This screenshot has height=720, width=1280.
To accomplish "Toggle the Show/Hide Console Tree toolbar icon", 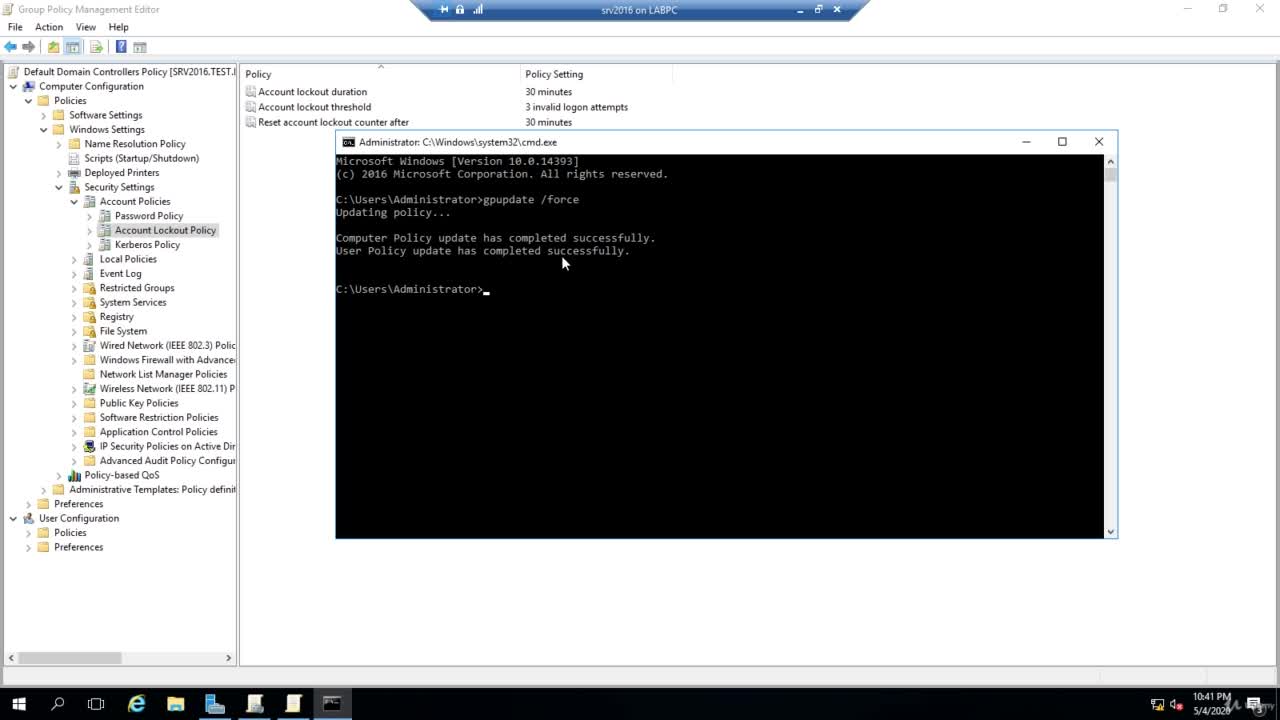I will pyautogui.click(x=73, y=47).
